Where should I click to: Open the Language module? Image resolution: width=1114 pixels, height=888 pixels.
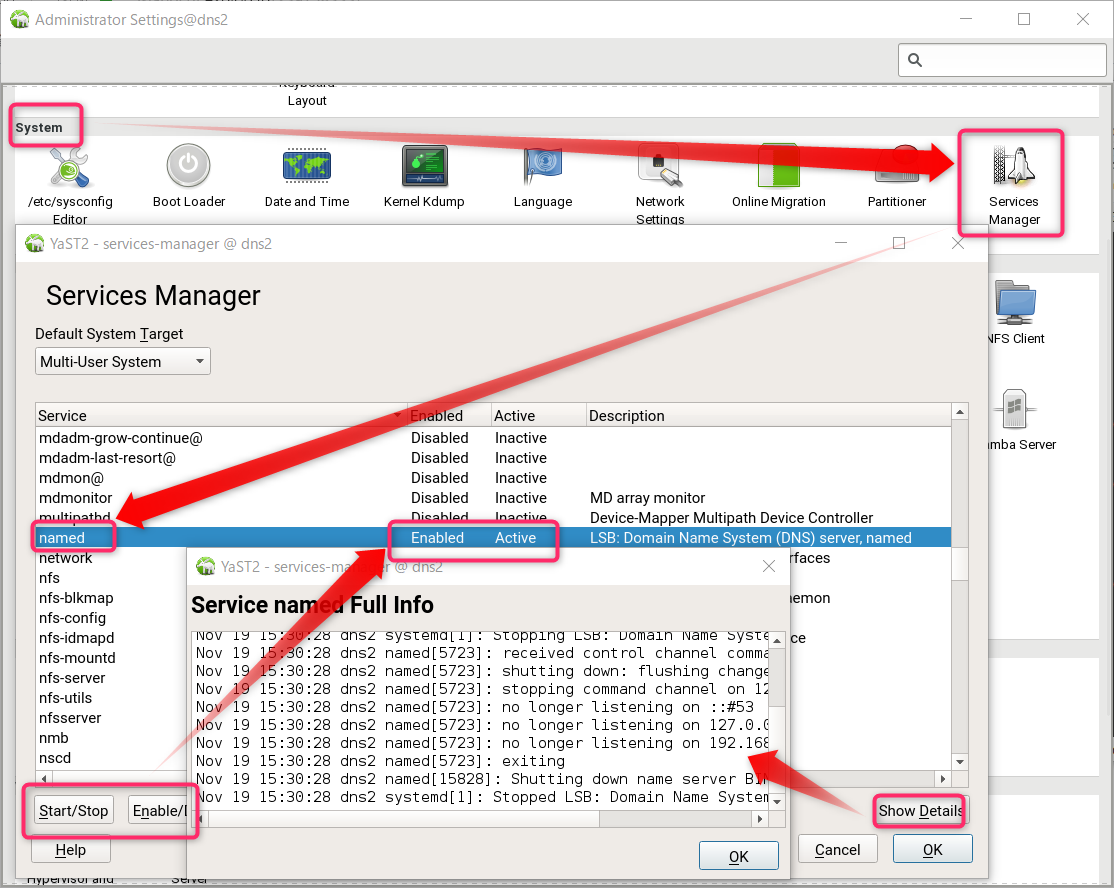(543, 166)
